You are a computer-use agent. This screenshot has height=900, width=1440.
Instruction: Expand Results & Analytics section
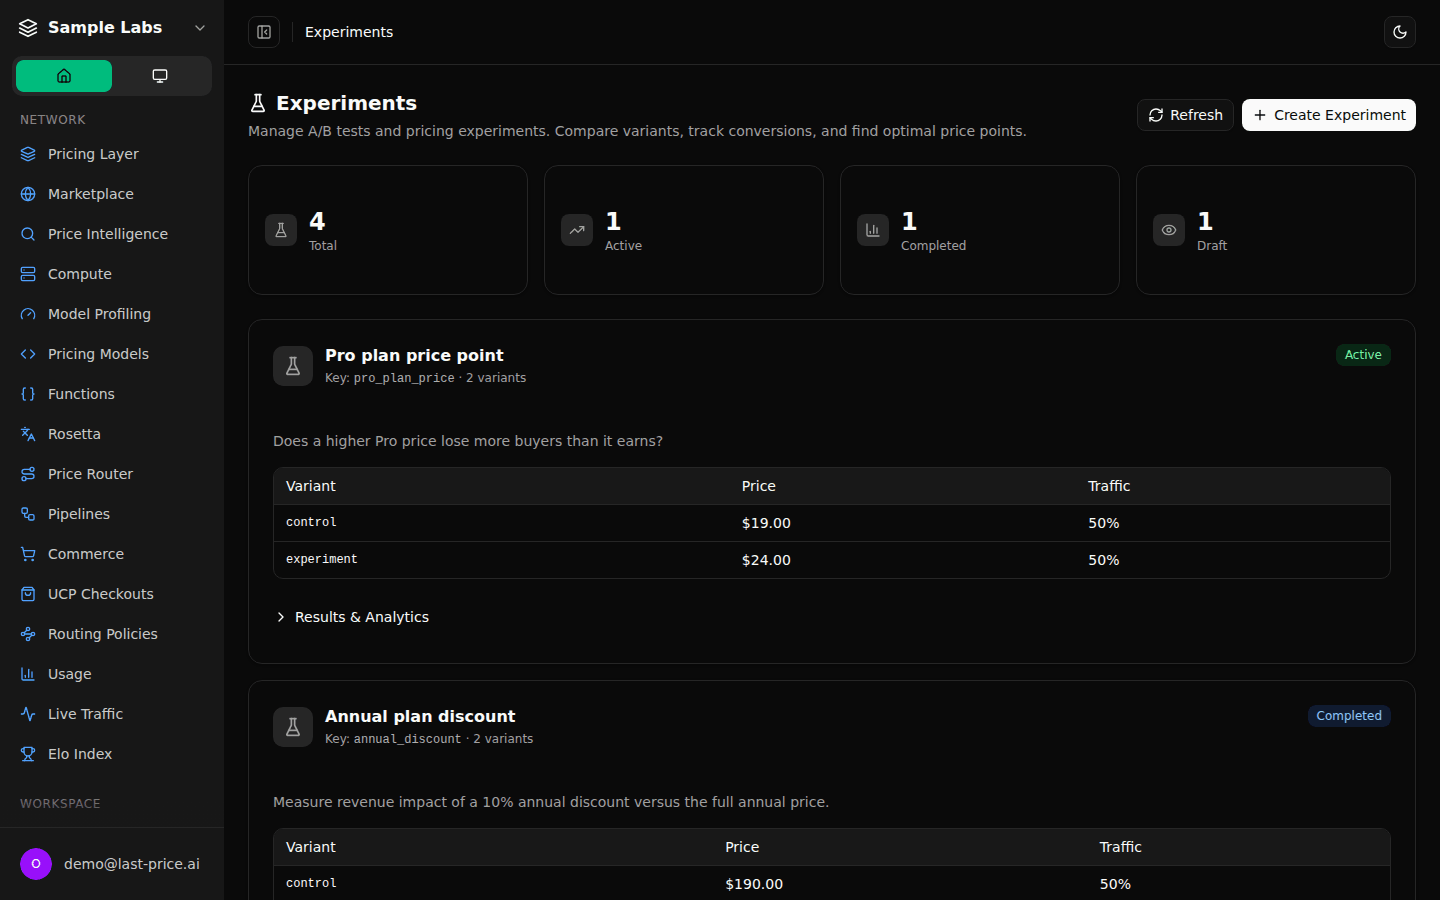[x=352, y=617]
